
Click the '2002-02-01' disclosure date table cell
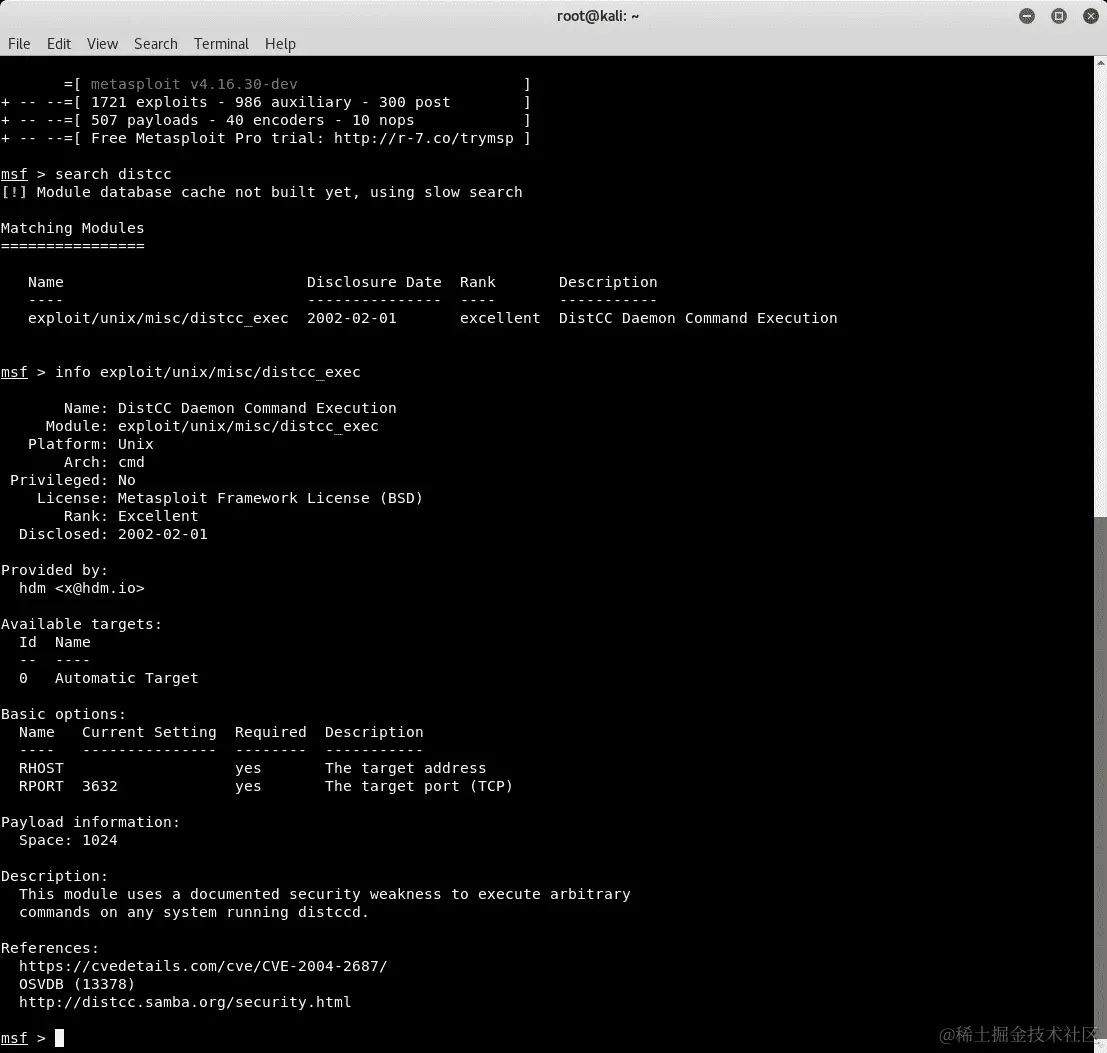point(352,318)
